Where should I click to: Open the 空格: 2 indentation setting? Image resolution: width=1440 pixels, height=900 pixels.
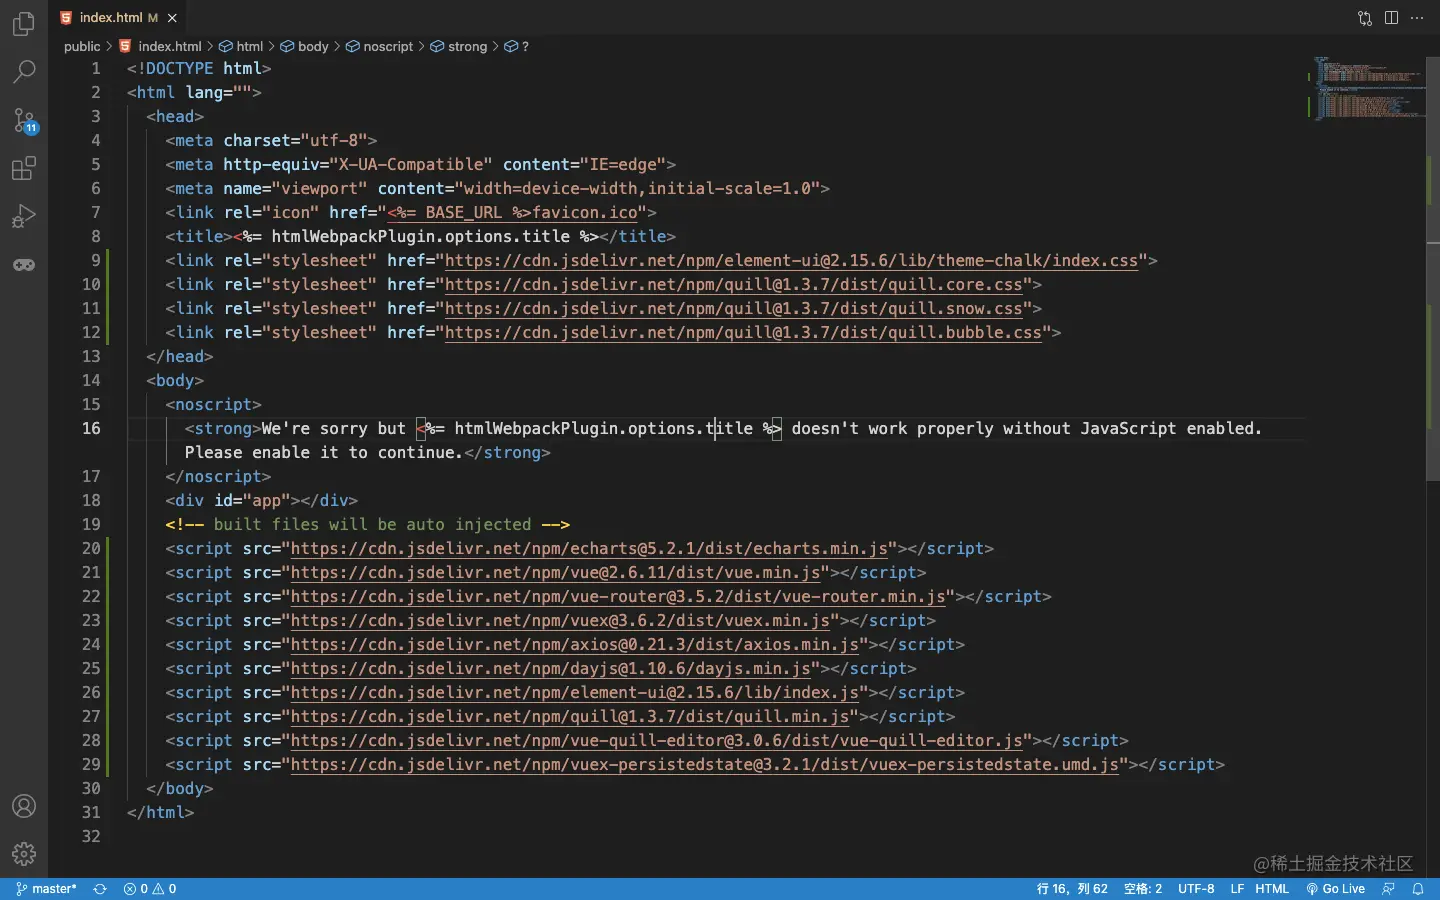point(1143,889)
